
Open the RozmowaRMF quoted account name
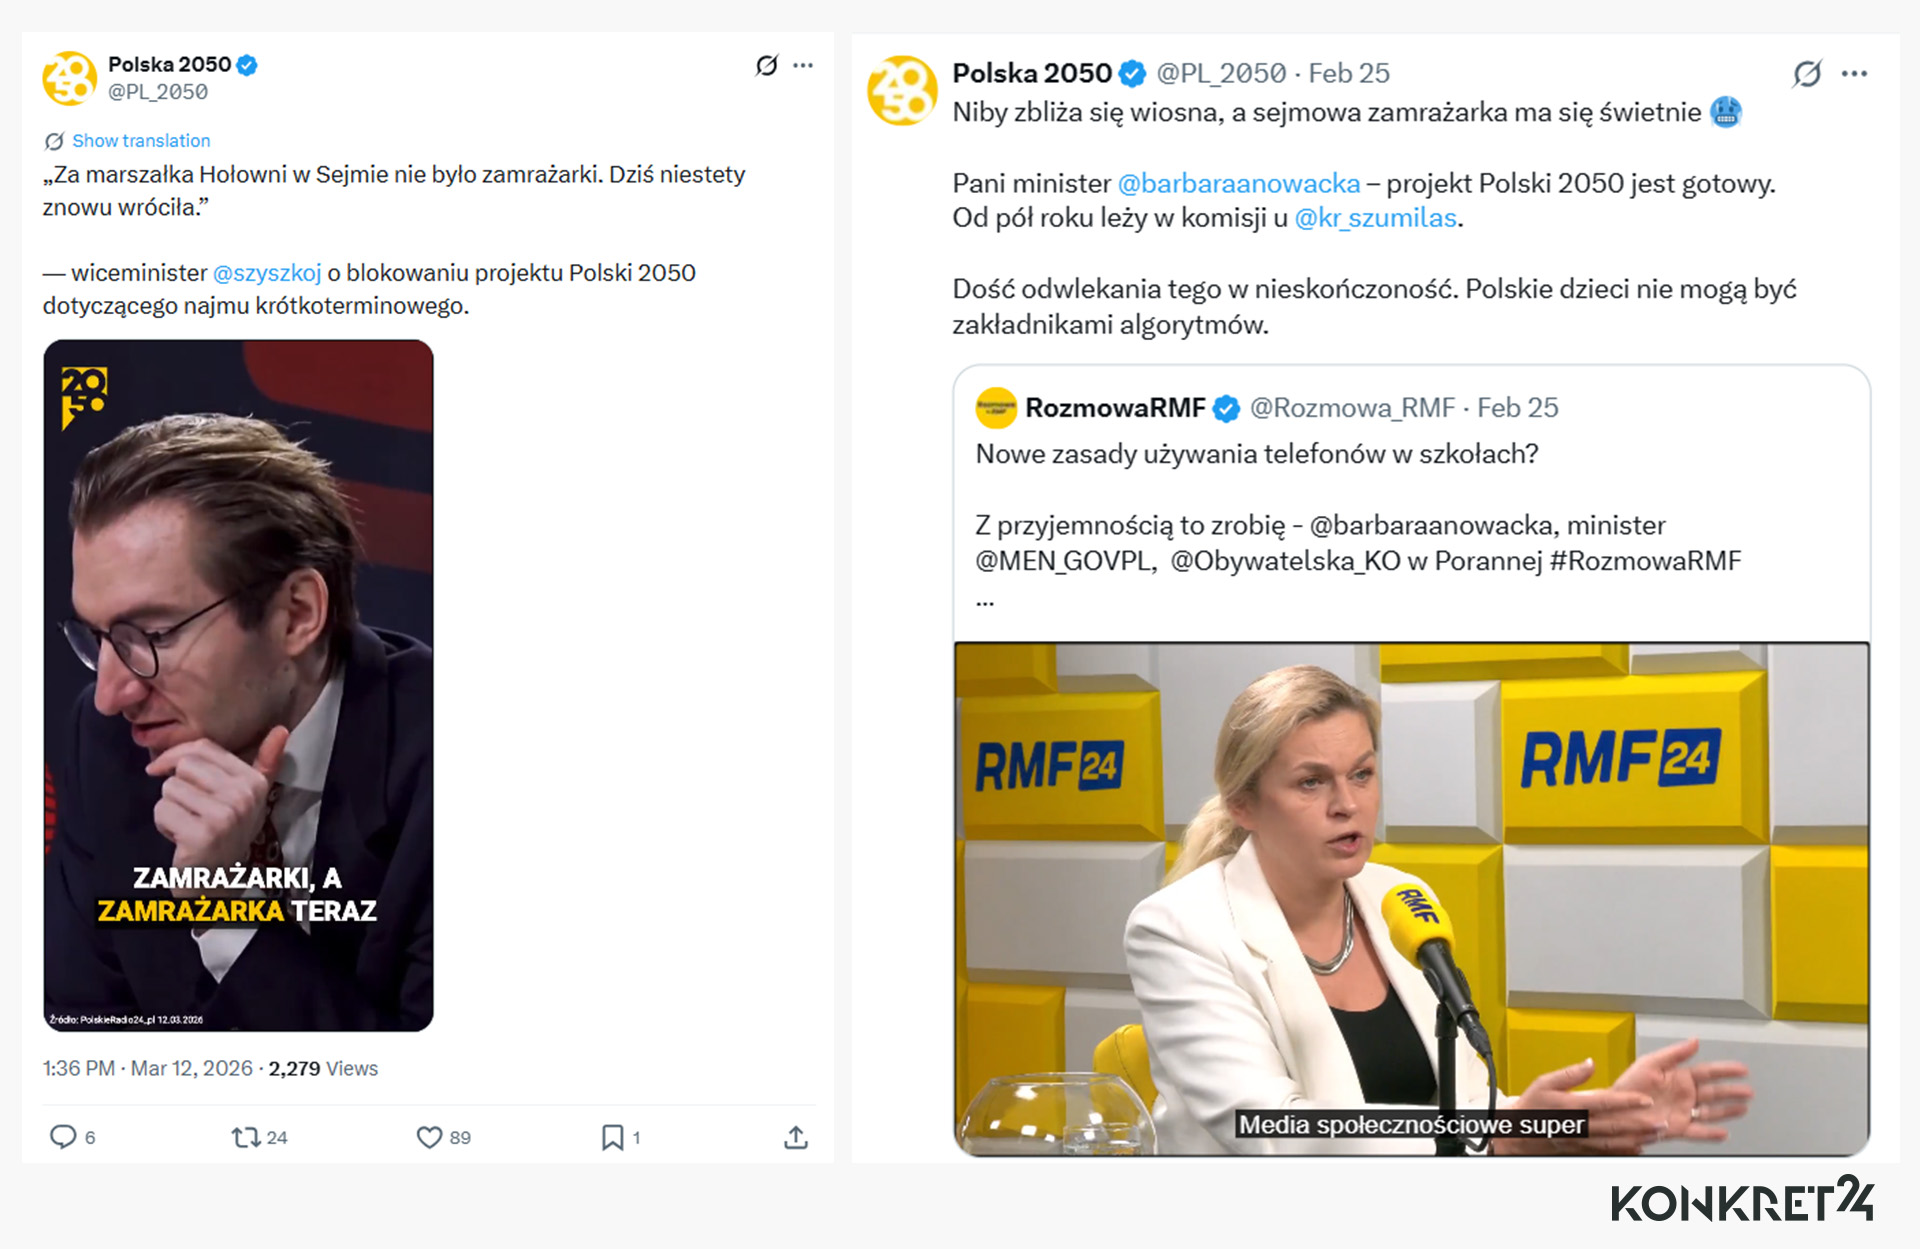pyautogui.click(x=1115, y=408)
